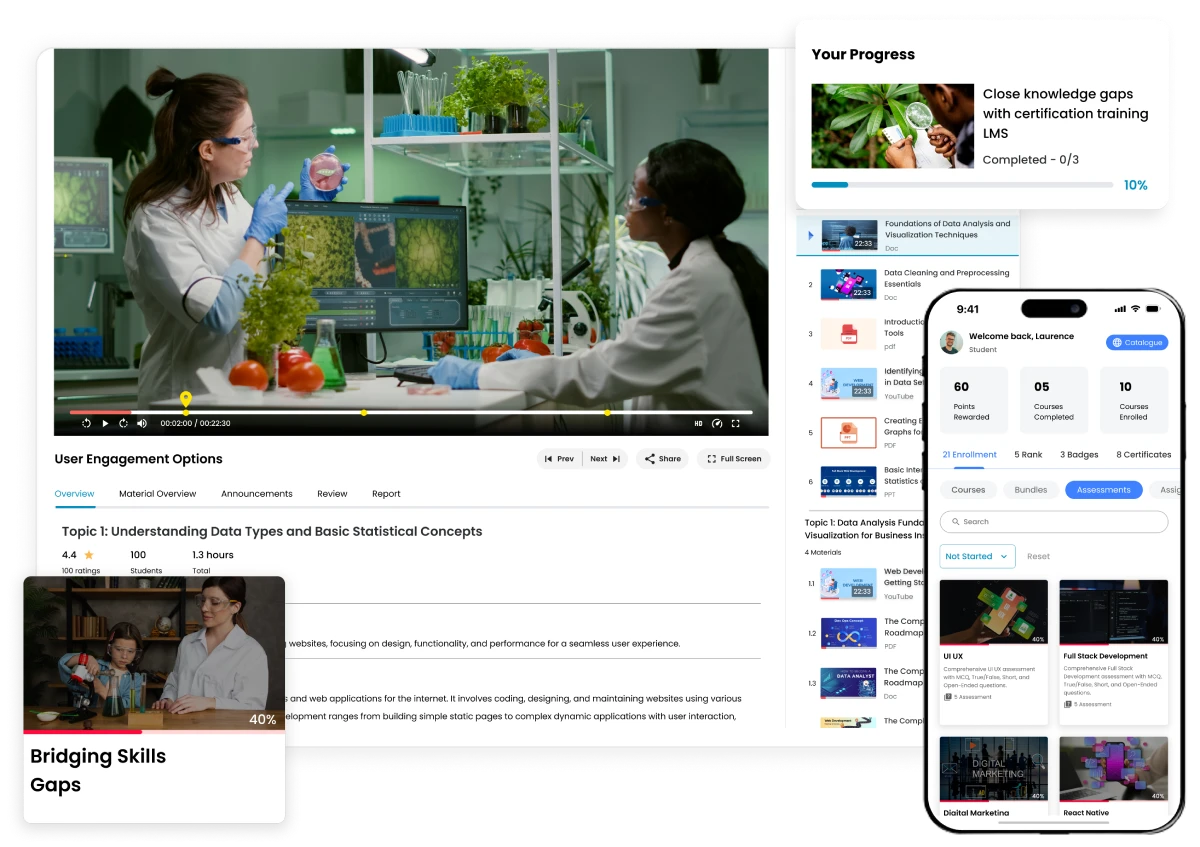Select the HD quality icon in the player
Image resolution: width=1200 pixels, height=847 pixels.
click(x=698, y=424)
